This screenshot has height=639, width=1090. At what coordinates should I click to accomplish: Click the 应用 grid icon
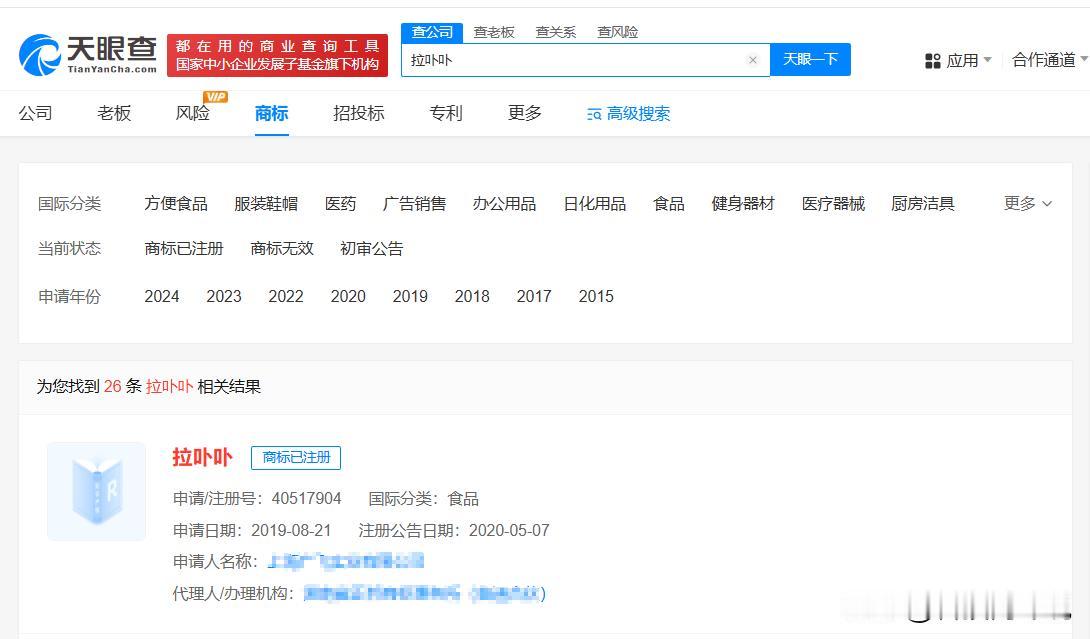pos(932,61)
